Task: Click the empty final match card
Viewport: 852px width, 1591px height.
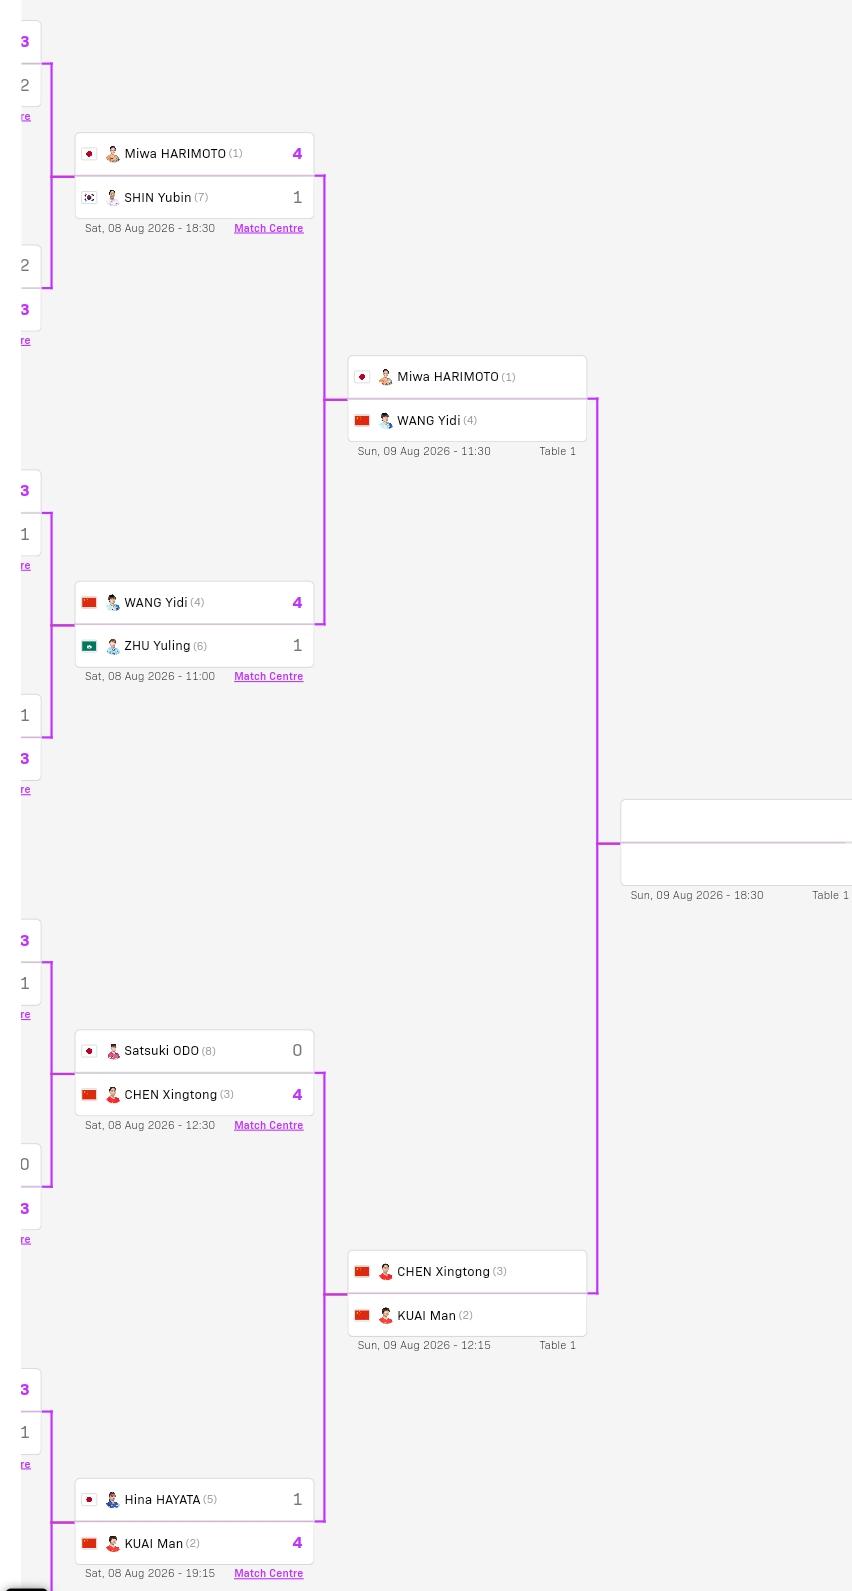Action: (736, 843)
